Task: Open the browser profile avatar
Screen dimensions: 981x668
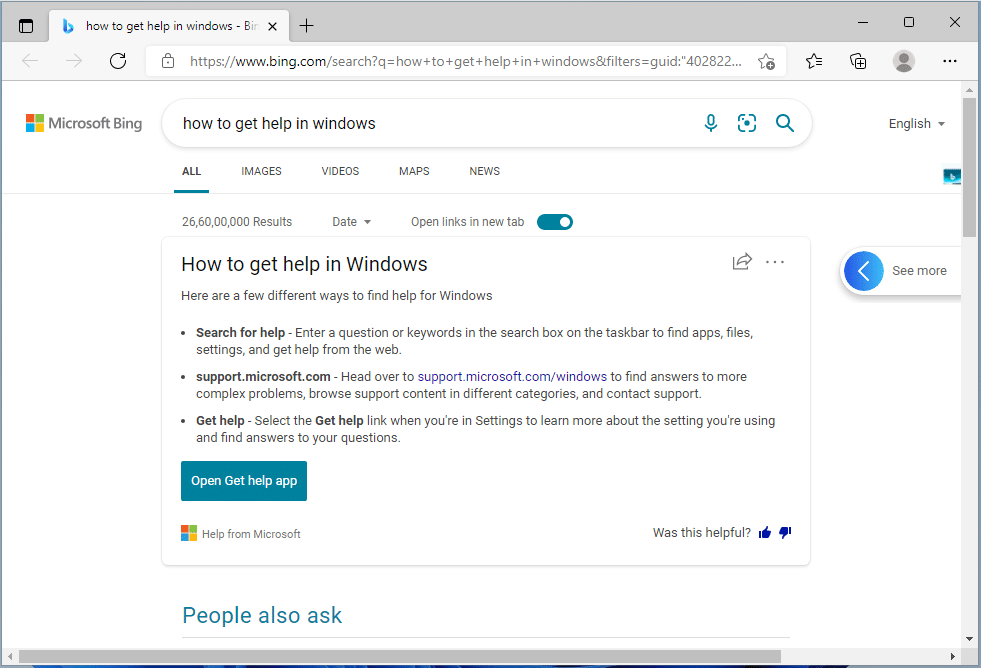Action: click(x=903, y=61)
